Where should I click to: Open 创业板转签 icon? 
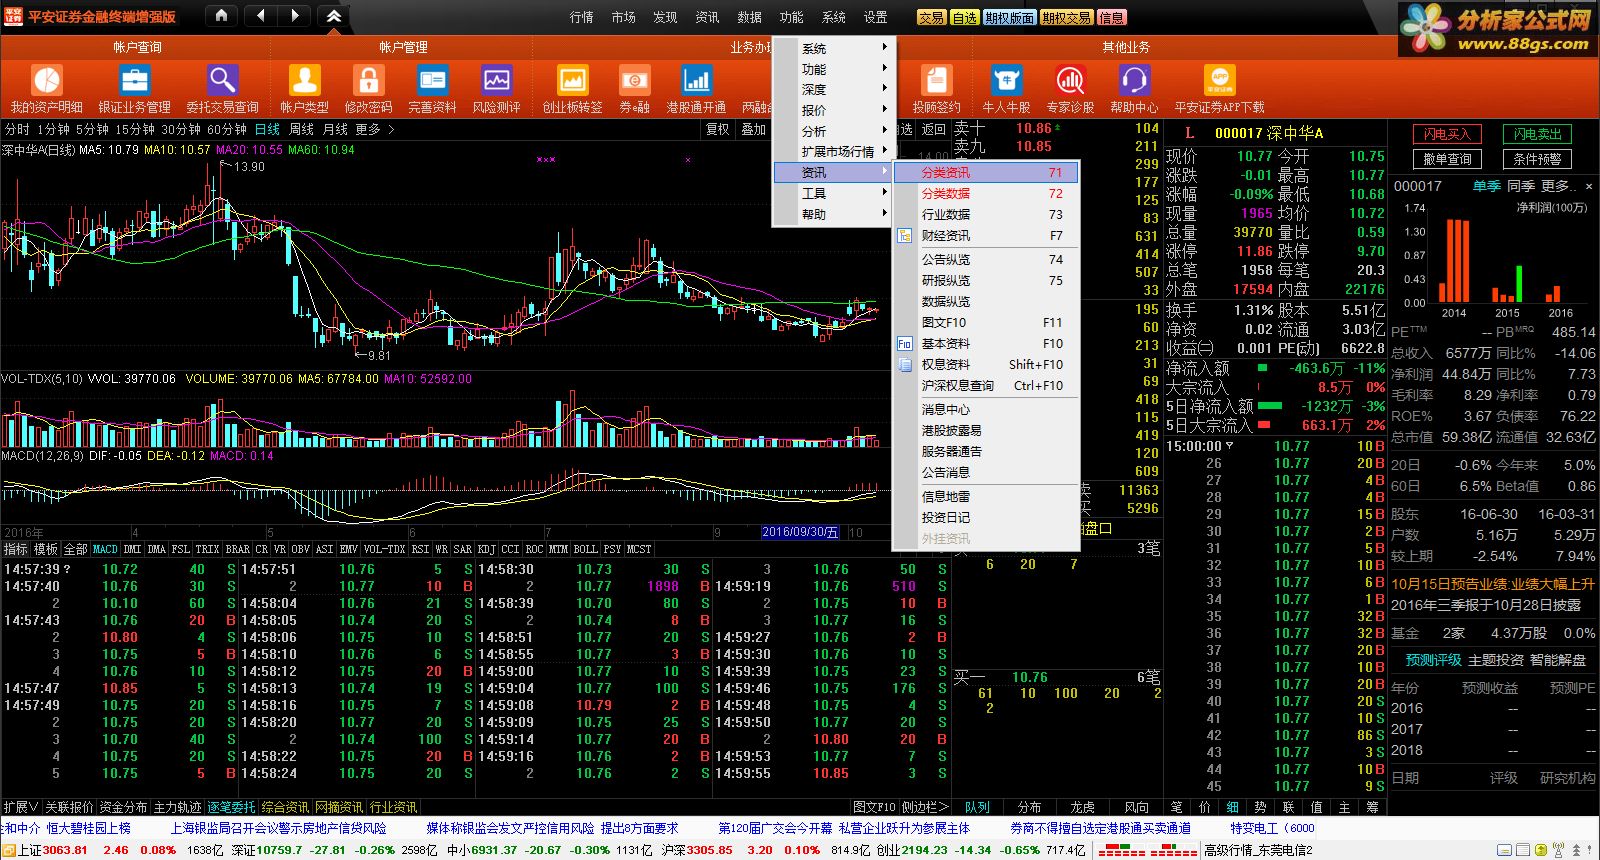[572, 81]
